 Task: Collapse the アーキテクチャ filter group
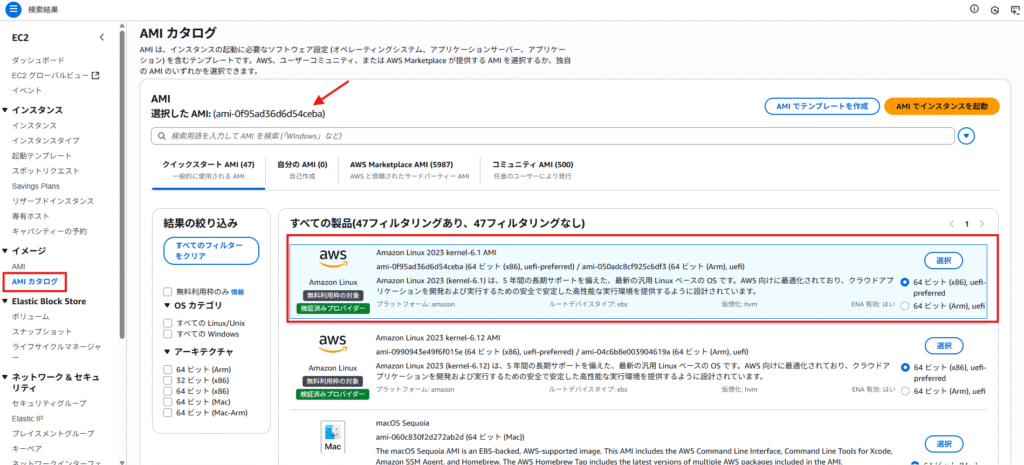[167, 351]
